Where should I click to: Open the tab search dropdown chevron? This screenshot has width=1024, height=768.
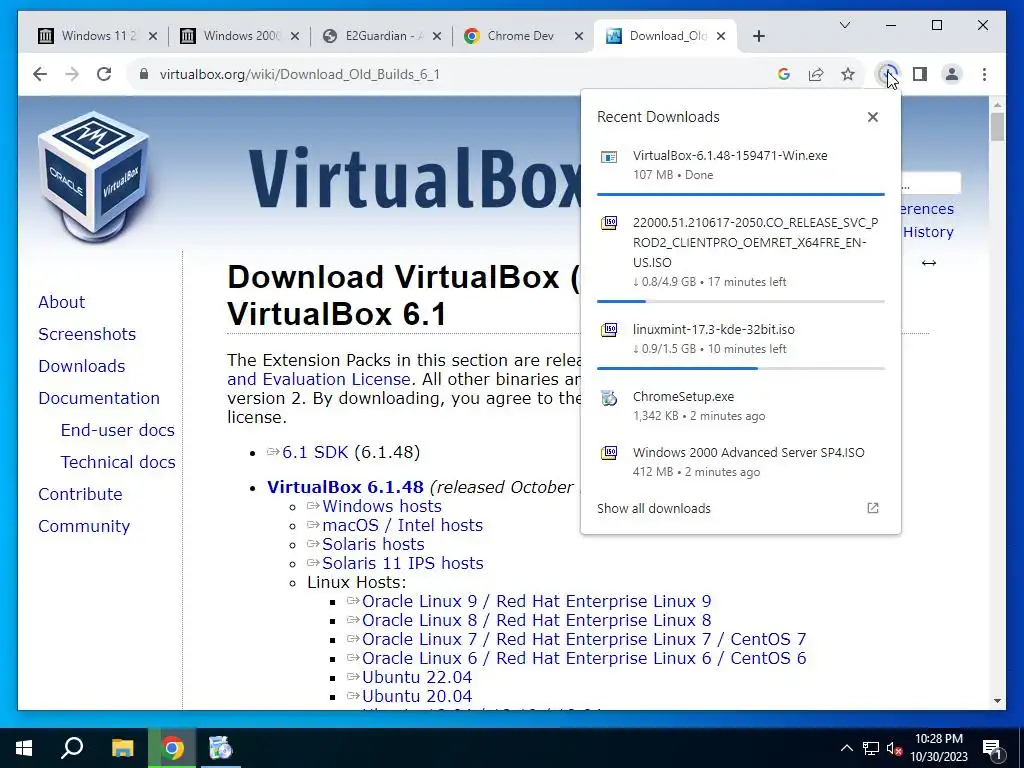[844, 25]
